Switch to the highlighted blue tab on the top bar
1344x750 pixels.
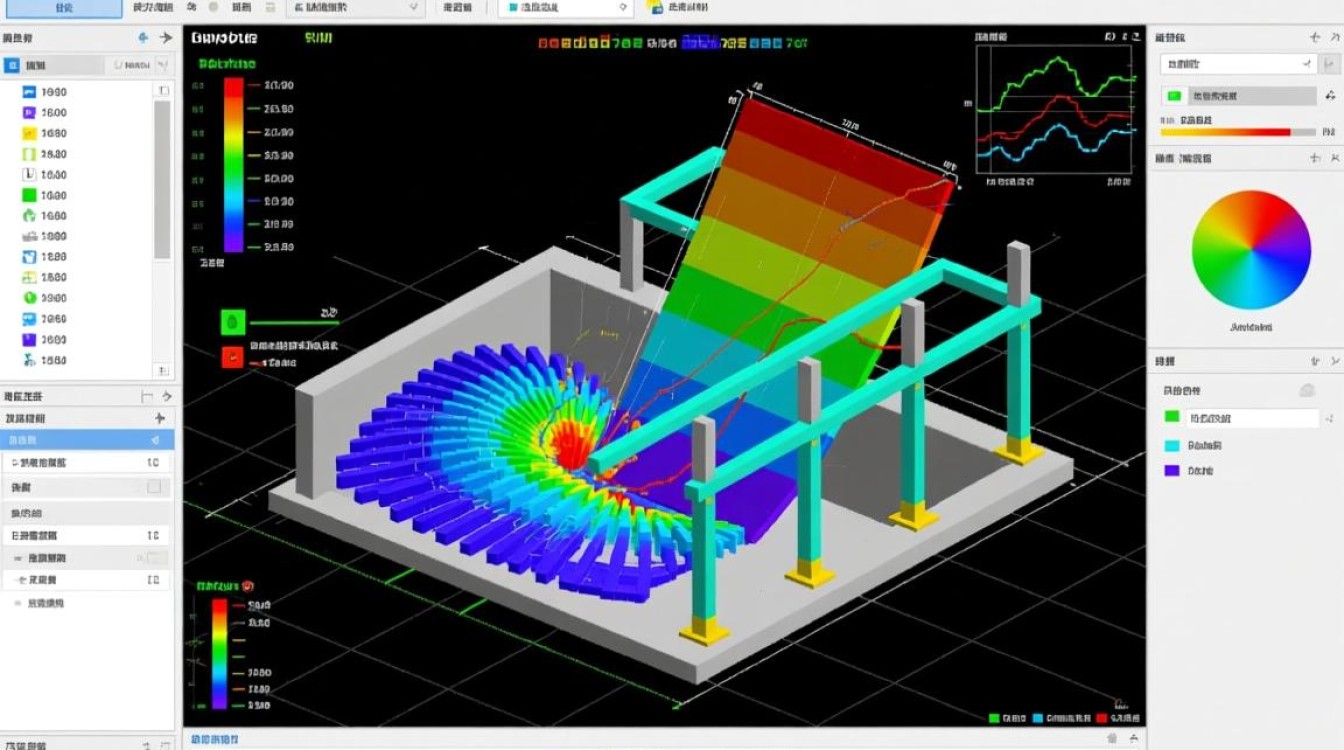tap(63, 7)
